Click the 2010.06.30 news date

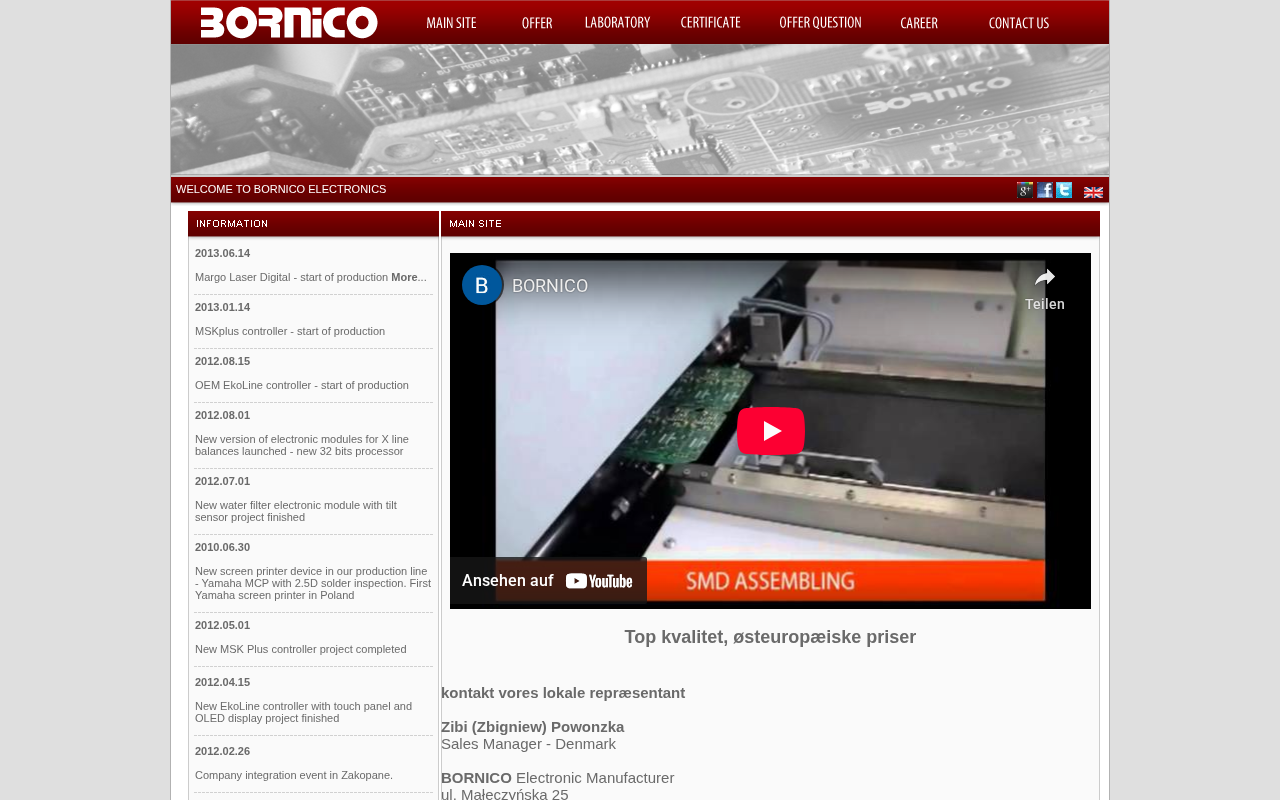223,547
